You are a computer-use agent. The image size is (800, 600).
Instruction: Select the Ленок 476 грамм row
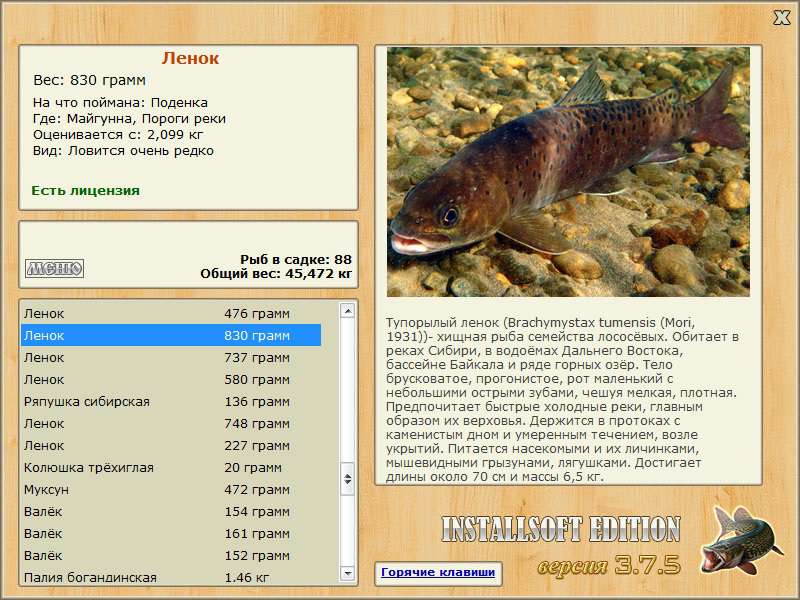(x=171, y=313)
